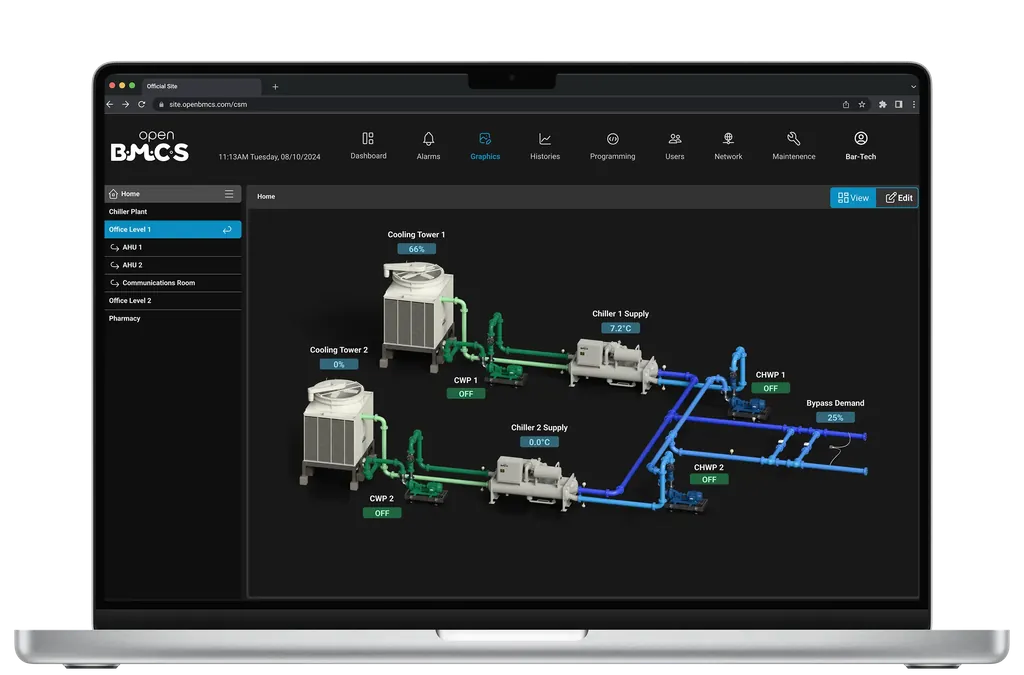Open Communications Room sub-page
Image resolution: width=1024 pixels, height=675 pixels.
tap(172, 283)
